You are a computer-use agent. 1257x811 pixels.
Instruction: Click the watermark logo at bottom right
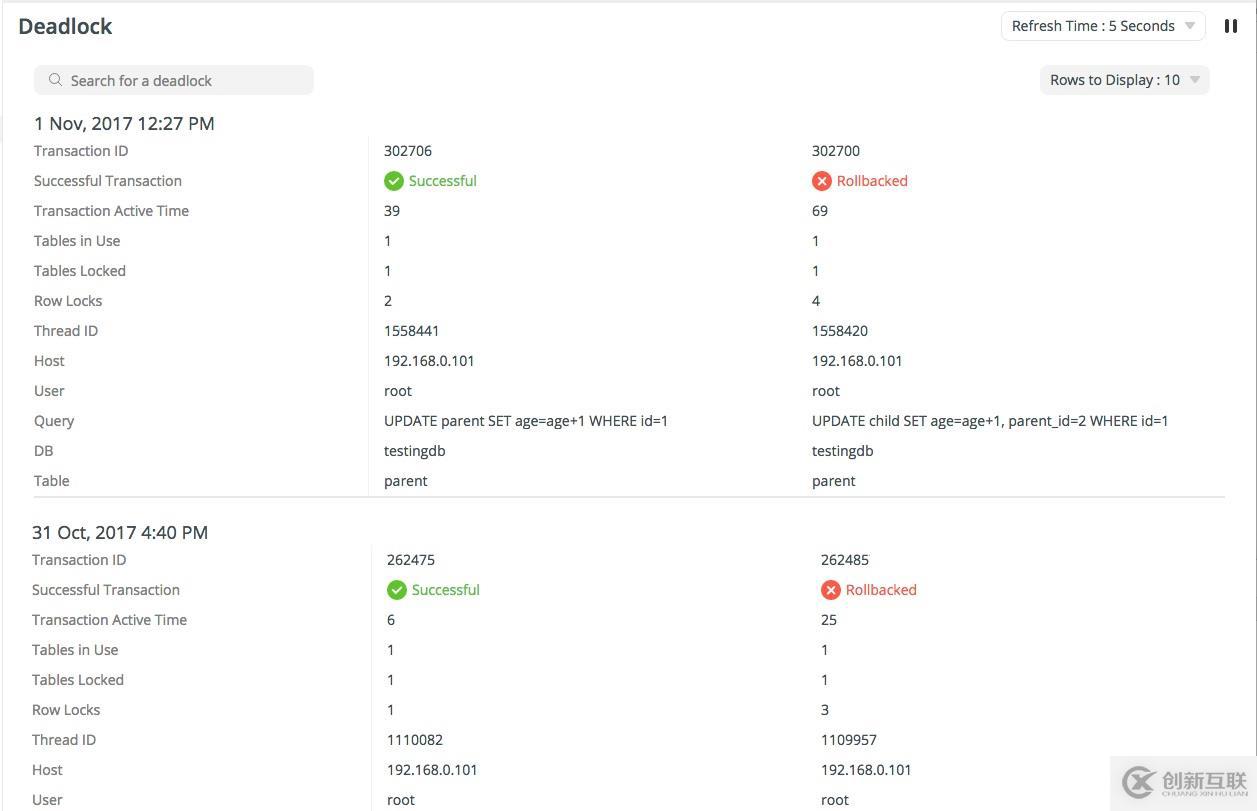point(1185,782)
